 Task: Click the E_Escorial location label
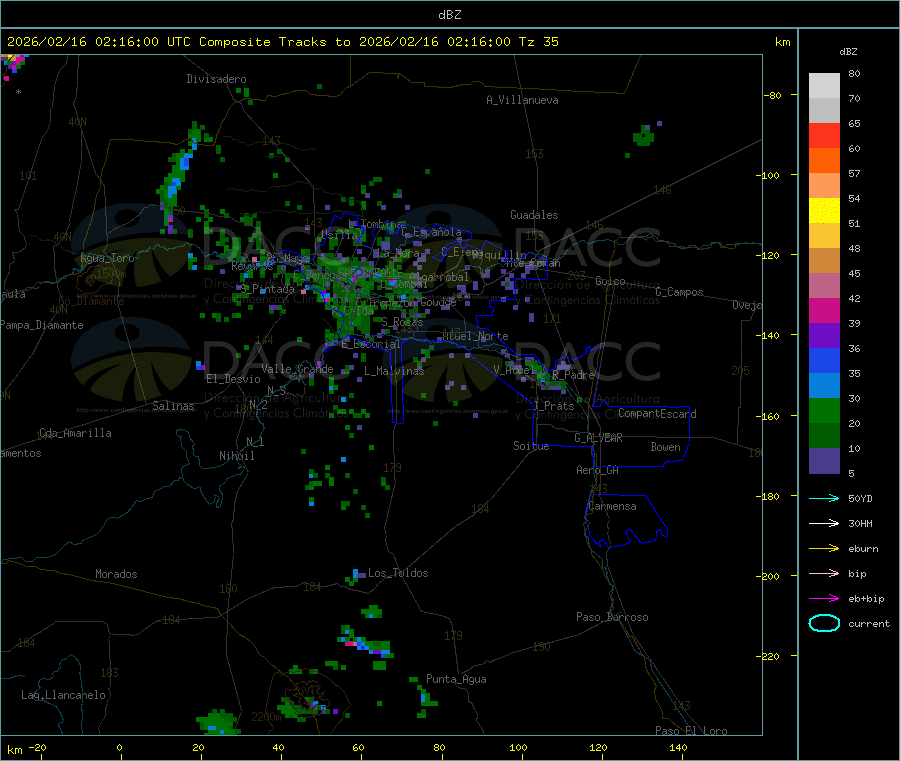pyautogui.click(x=371, y=344)
